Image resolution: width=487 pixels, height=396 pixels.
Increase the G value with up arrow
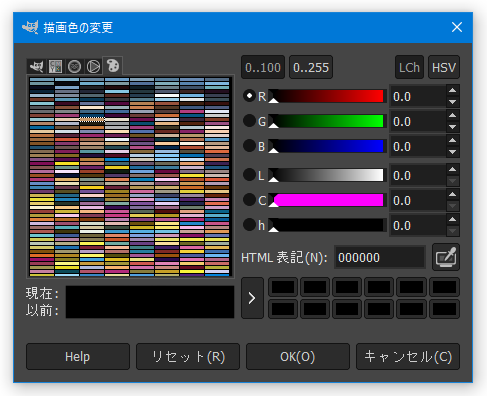point(452,115)
